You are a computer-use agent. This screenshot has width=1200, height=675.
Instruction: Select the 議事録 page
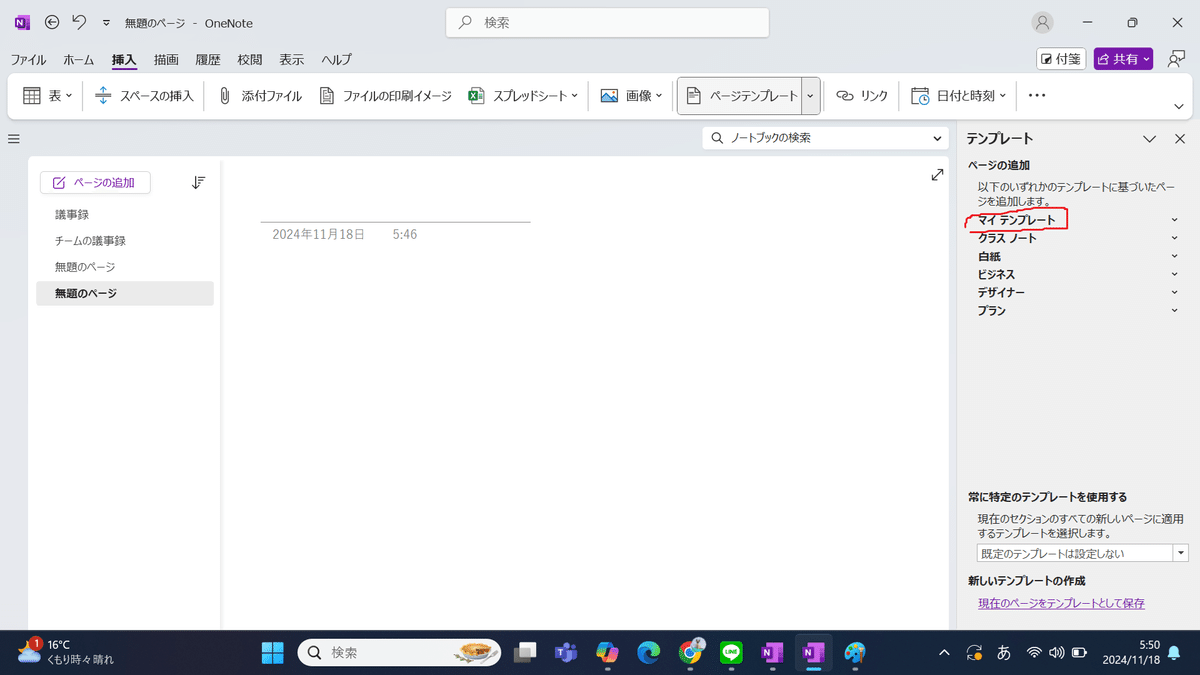point(124,214)
